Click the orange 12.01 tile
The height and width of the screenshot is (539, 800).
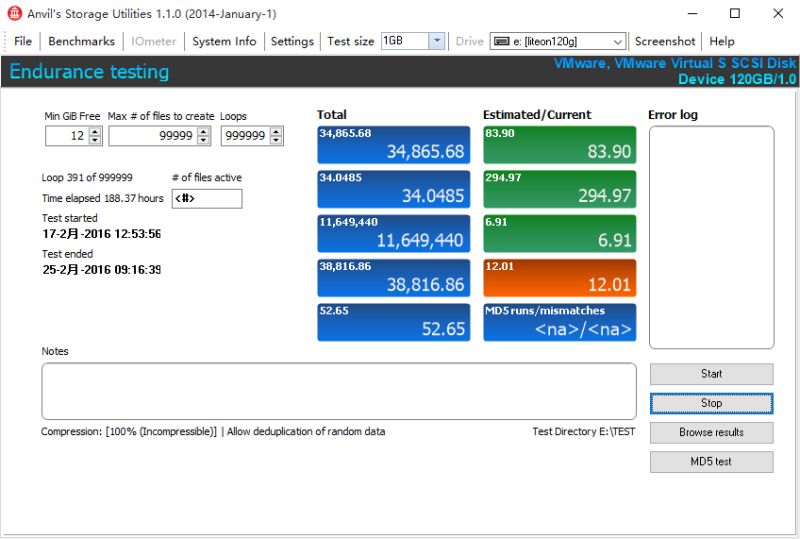pos(560,278)
